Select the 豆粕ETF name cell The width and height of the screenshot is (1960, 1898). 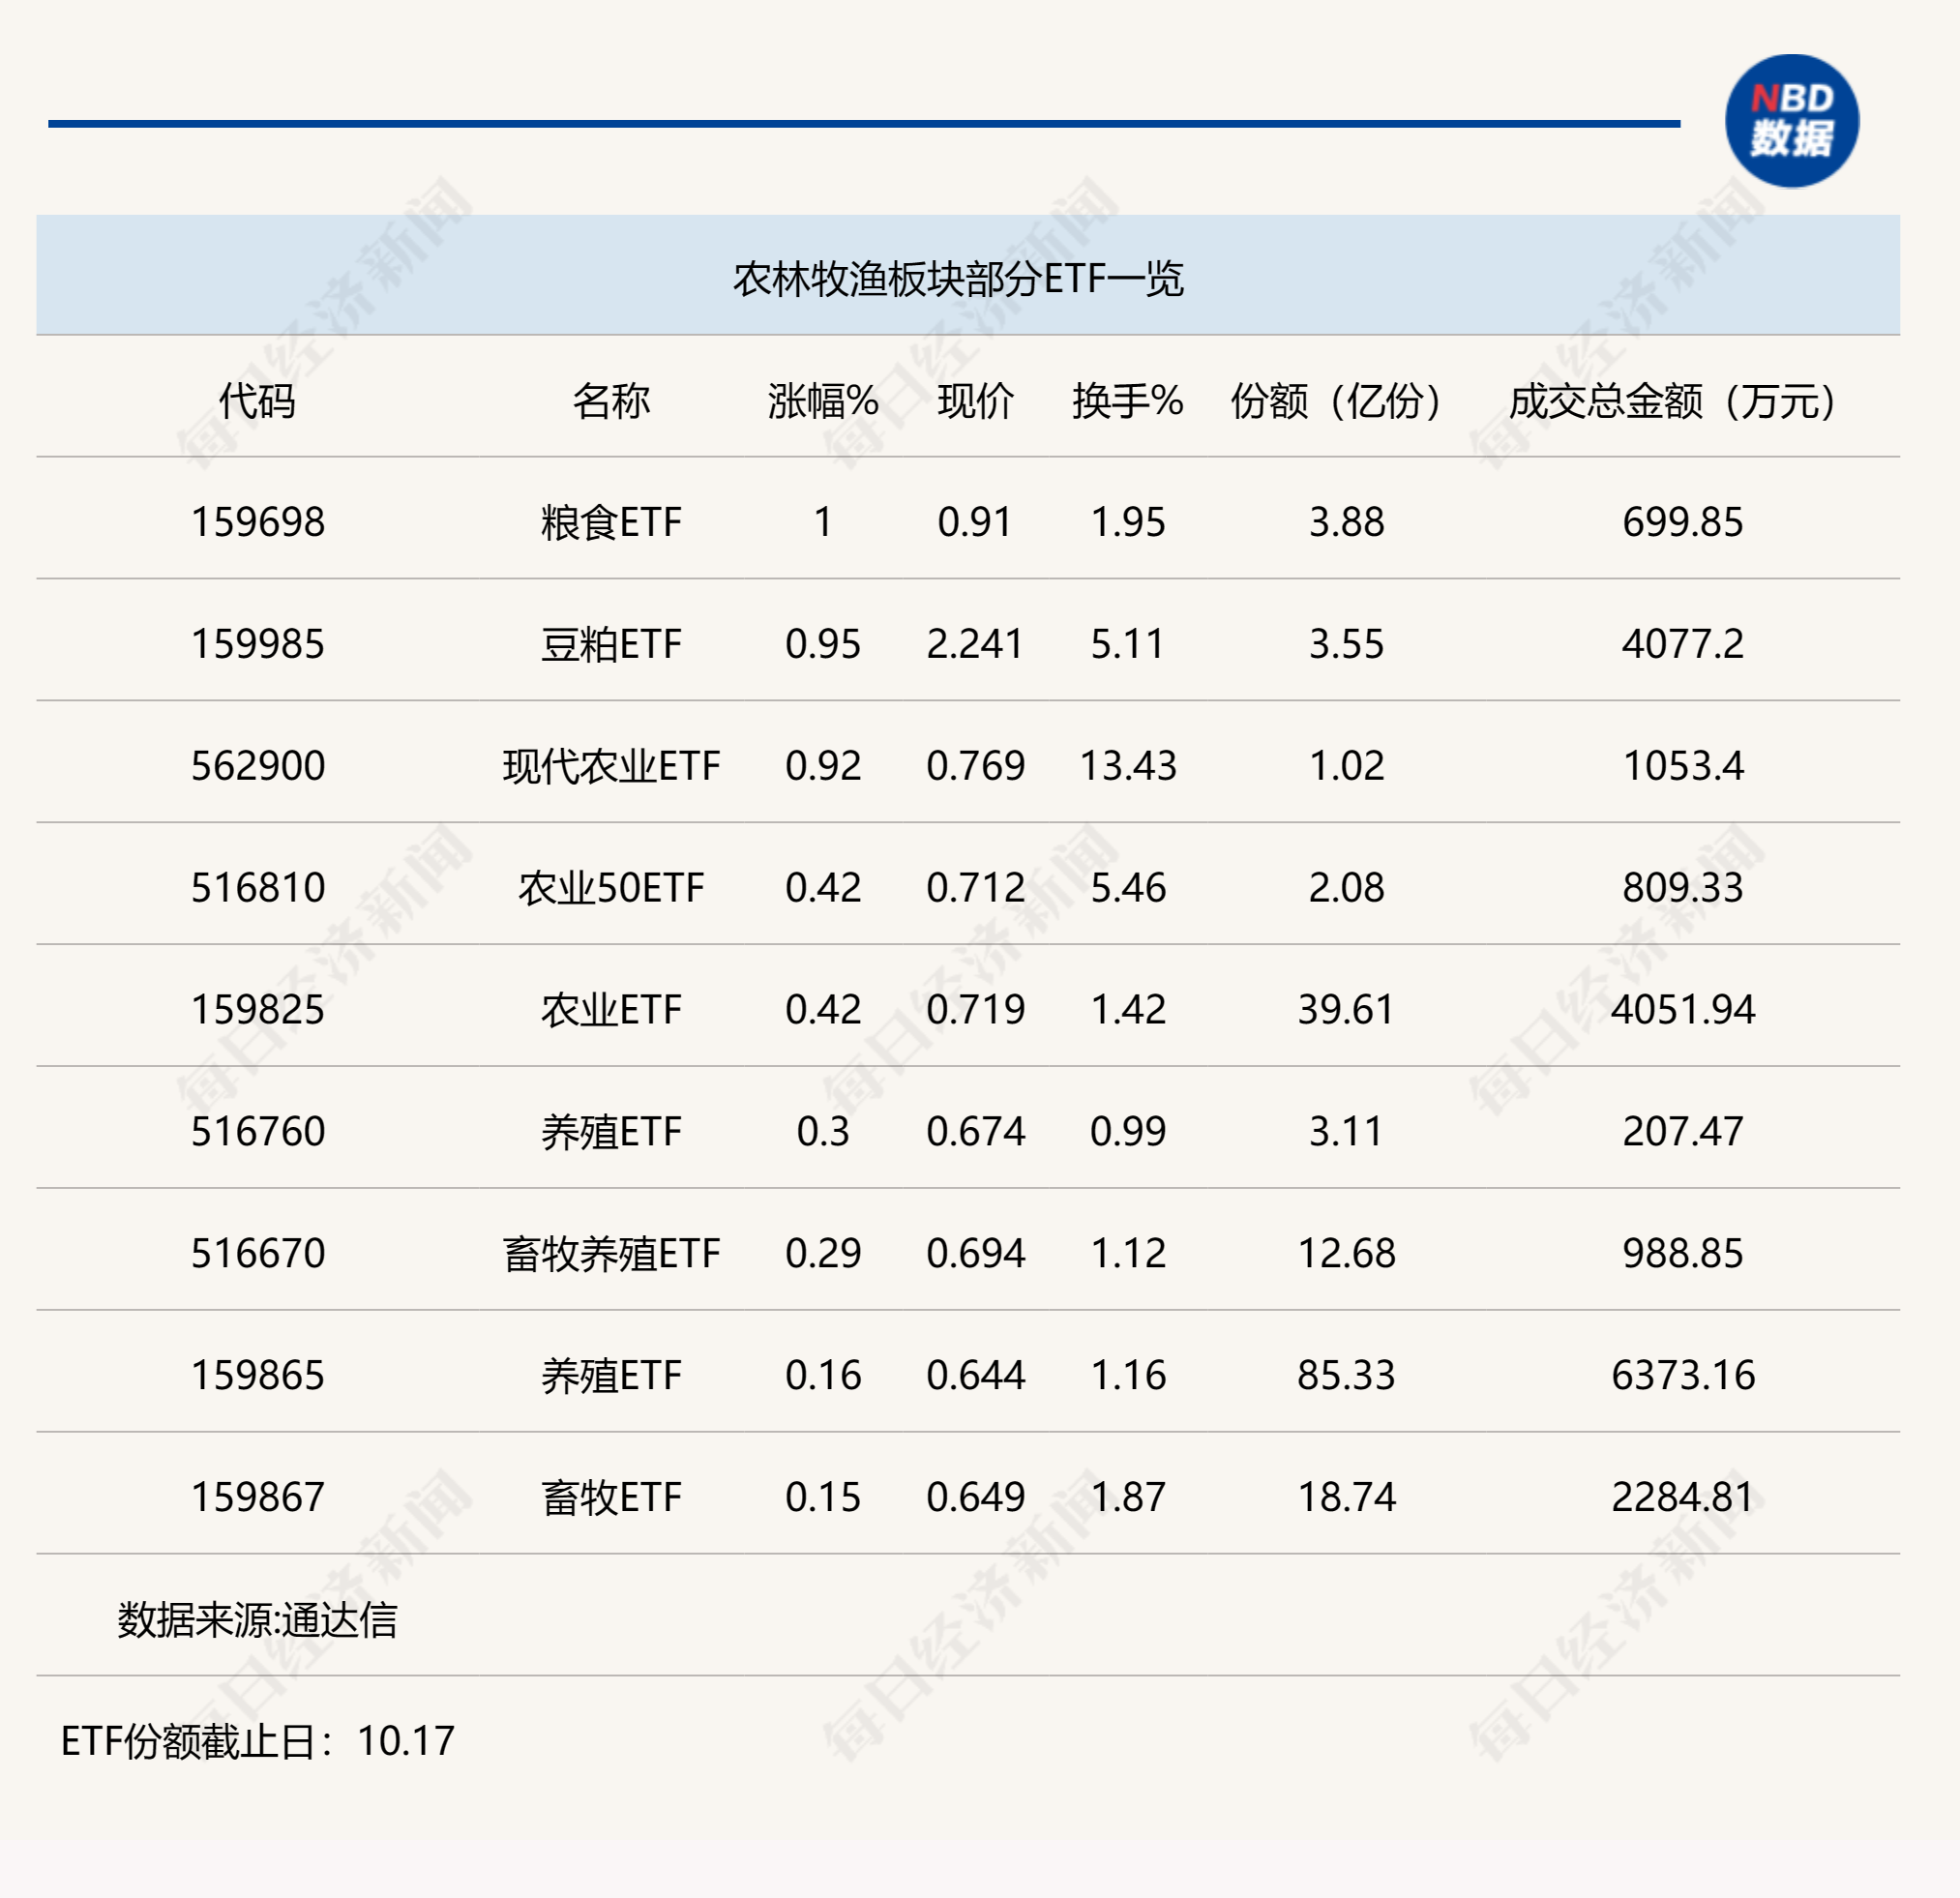pos(610,644)
